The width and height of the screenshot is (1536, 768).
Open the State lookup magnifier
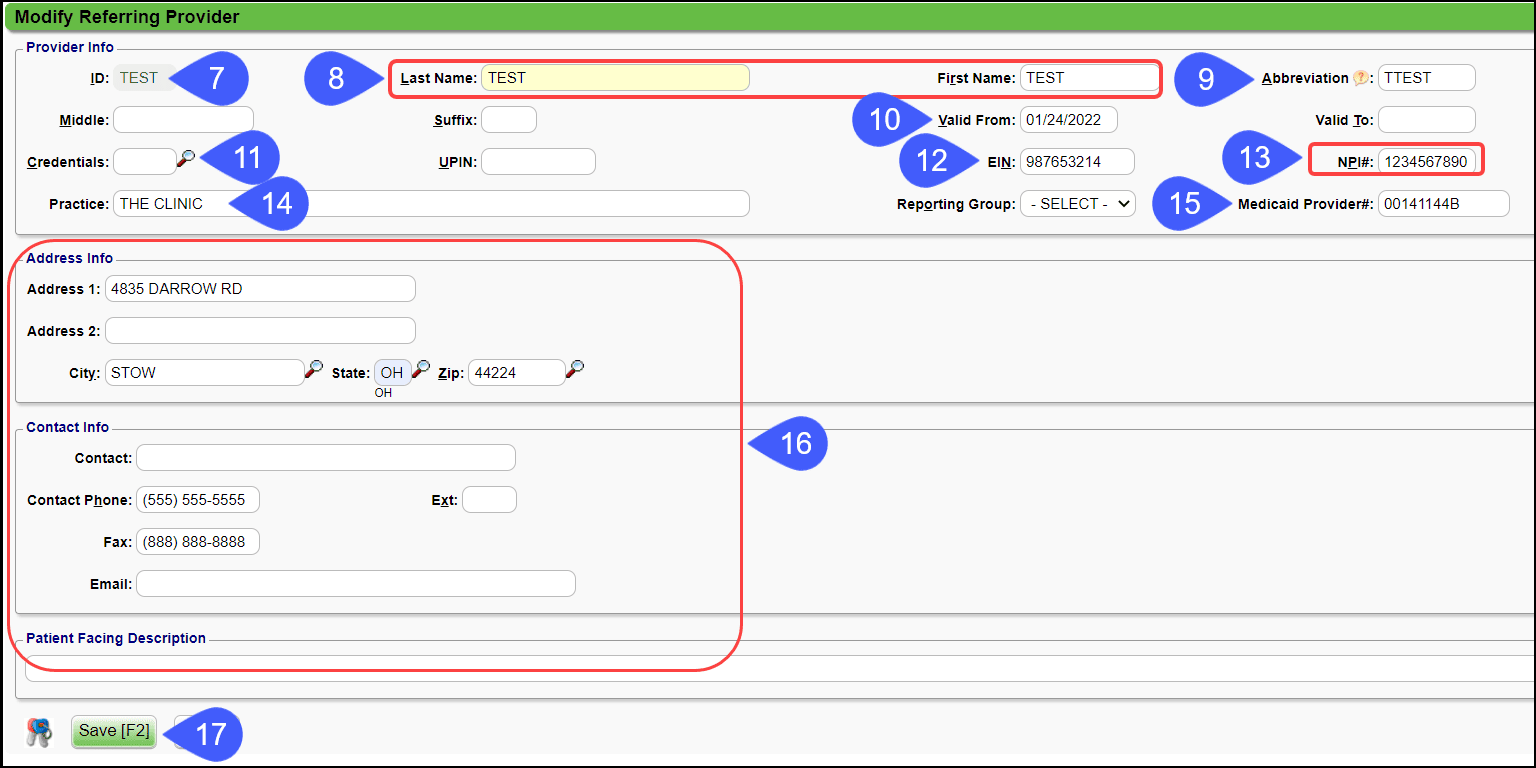(421, 368)
